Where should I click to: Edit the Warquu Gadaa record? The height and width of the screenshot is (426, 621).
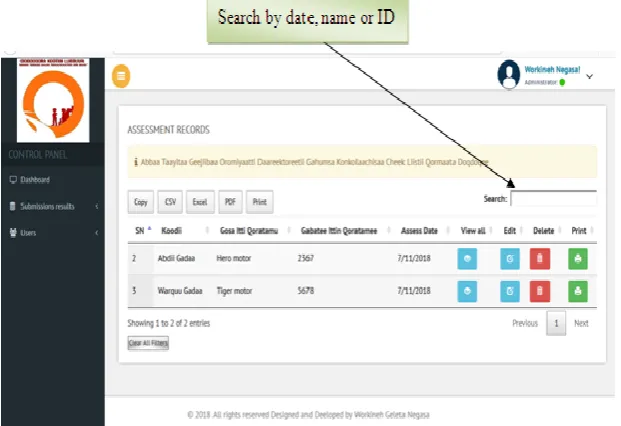point(510,291)
